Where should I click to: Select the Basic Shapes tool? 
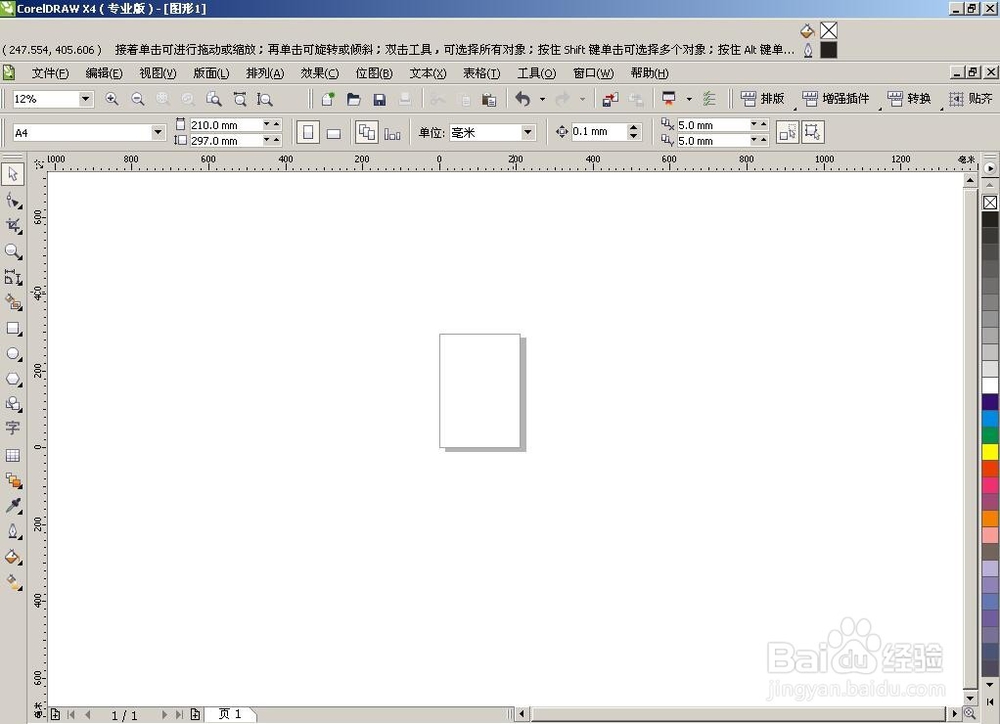pos(13,404)
